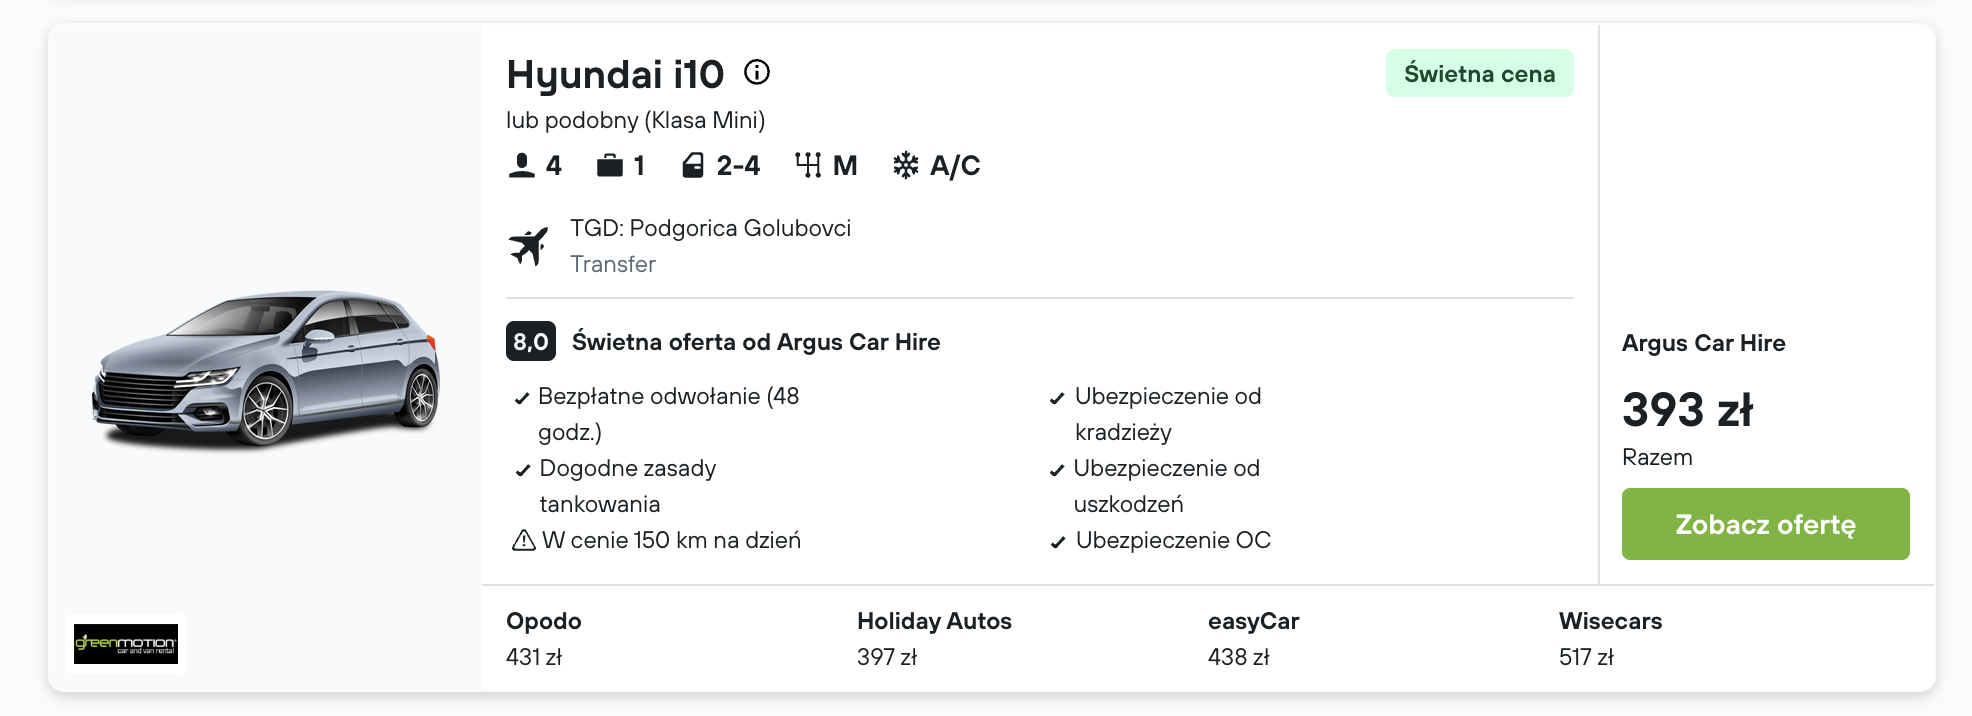Click 'Ubezpieczenie od kradzieży' feature
1972x716 pixels.
pos(1168,414)
